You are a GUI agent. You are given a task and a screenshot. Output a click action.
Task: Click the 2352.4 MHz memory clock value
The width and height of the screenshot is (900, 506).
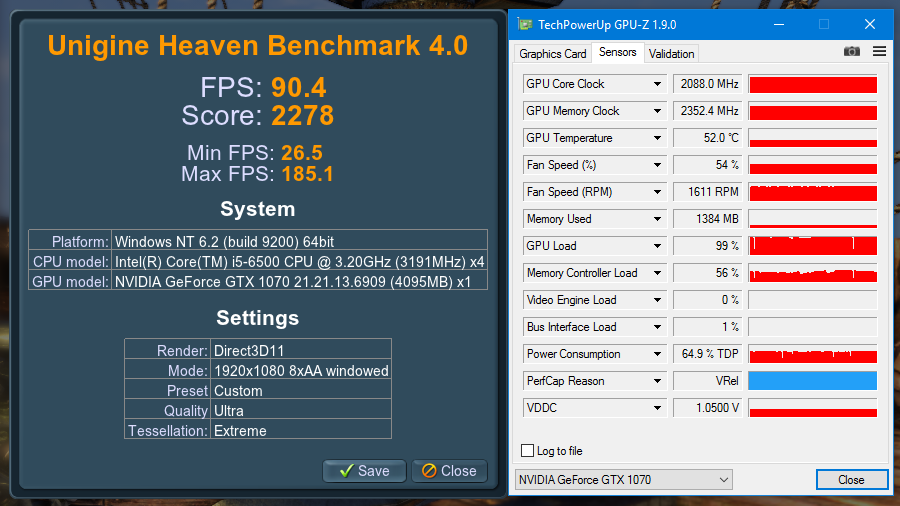point(708,111)
